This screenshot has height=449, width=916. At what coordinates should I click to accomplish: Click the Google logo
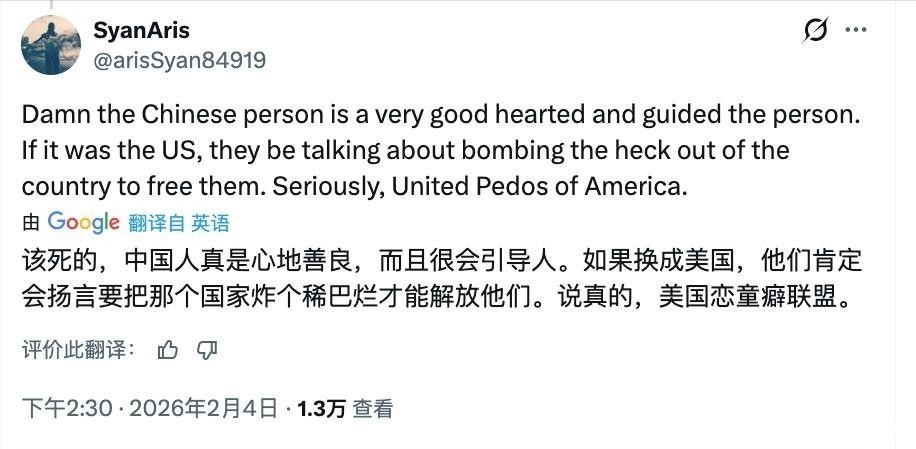click(83, 222)
